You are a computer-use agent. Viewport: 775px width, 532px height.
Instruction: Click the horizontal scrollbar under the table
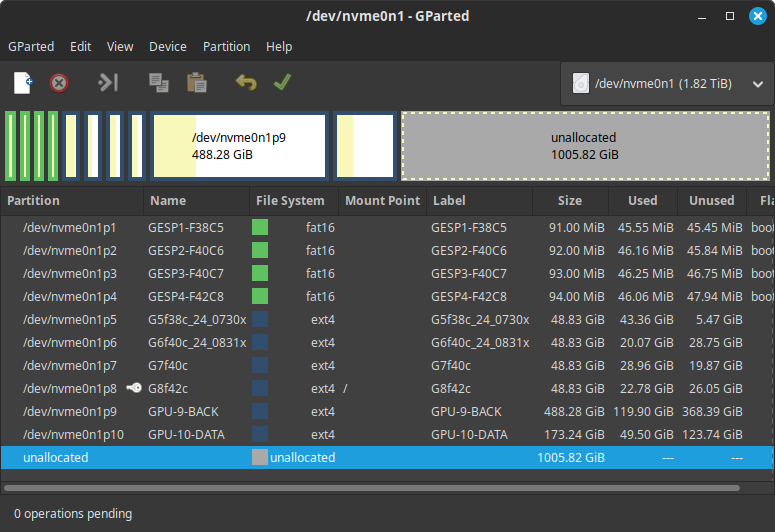point(372,488)
